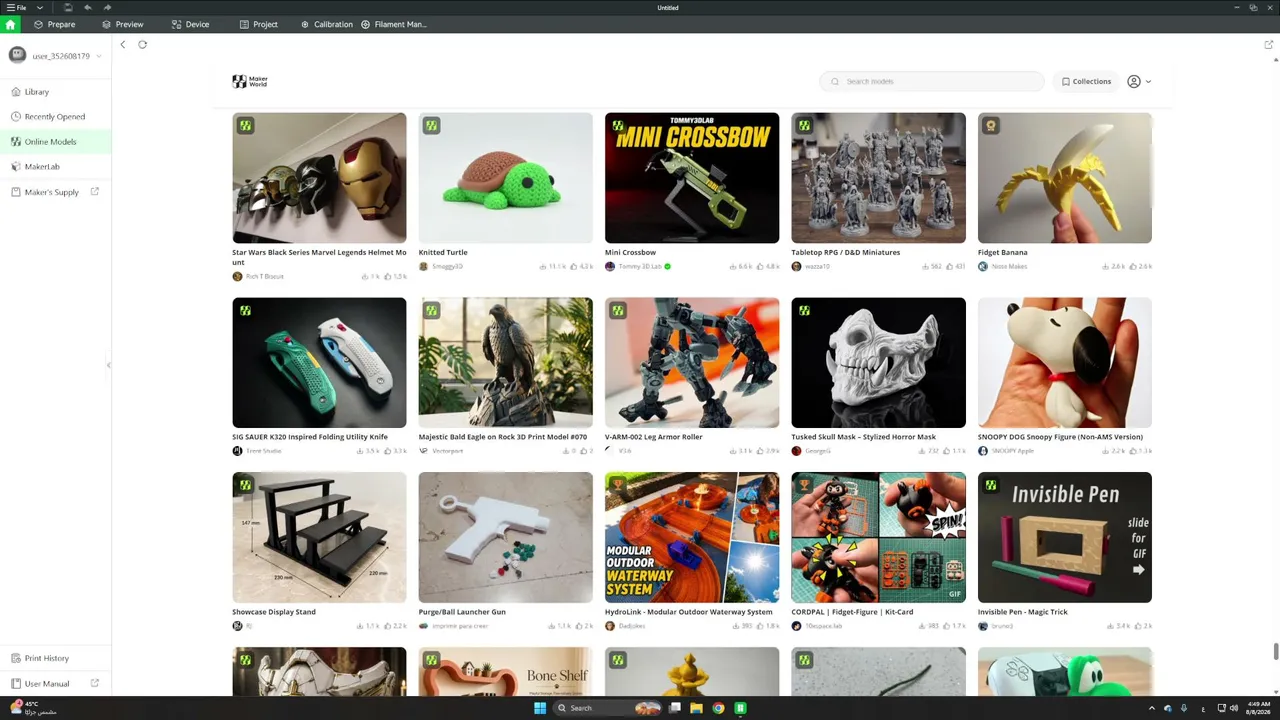The height and width of the screenshot is (720, 1280).
Task: Open the Maker's Supply link
Action: (56, 192)
